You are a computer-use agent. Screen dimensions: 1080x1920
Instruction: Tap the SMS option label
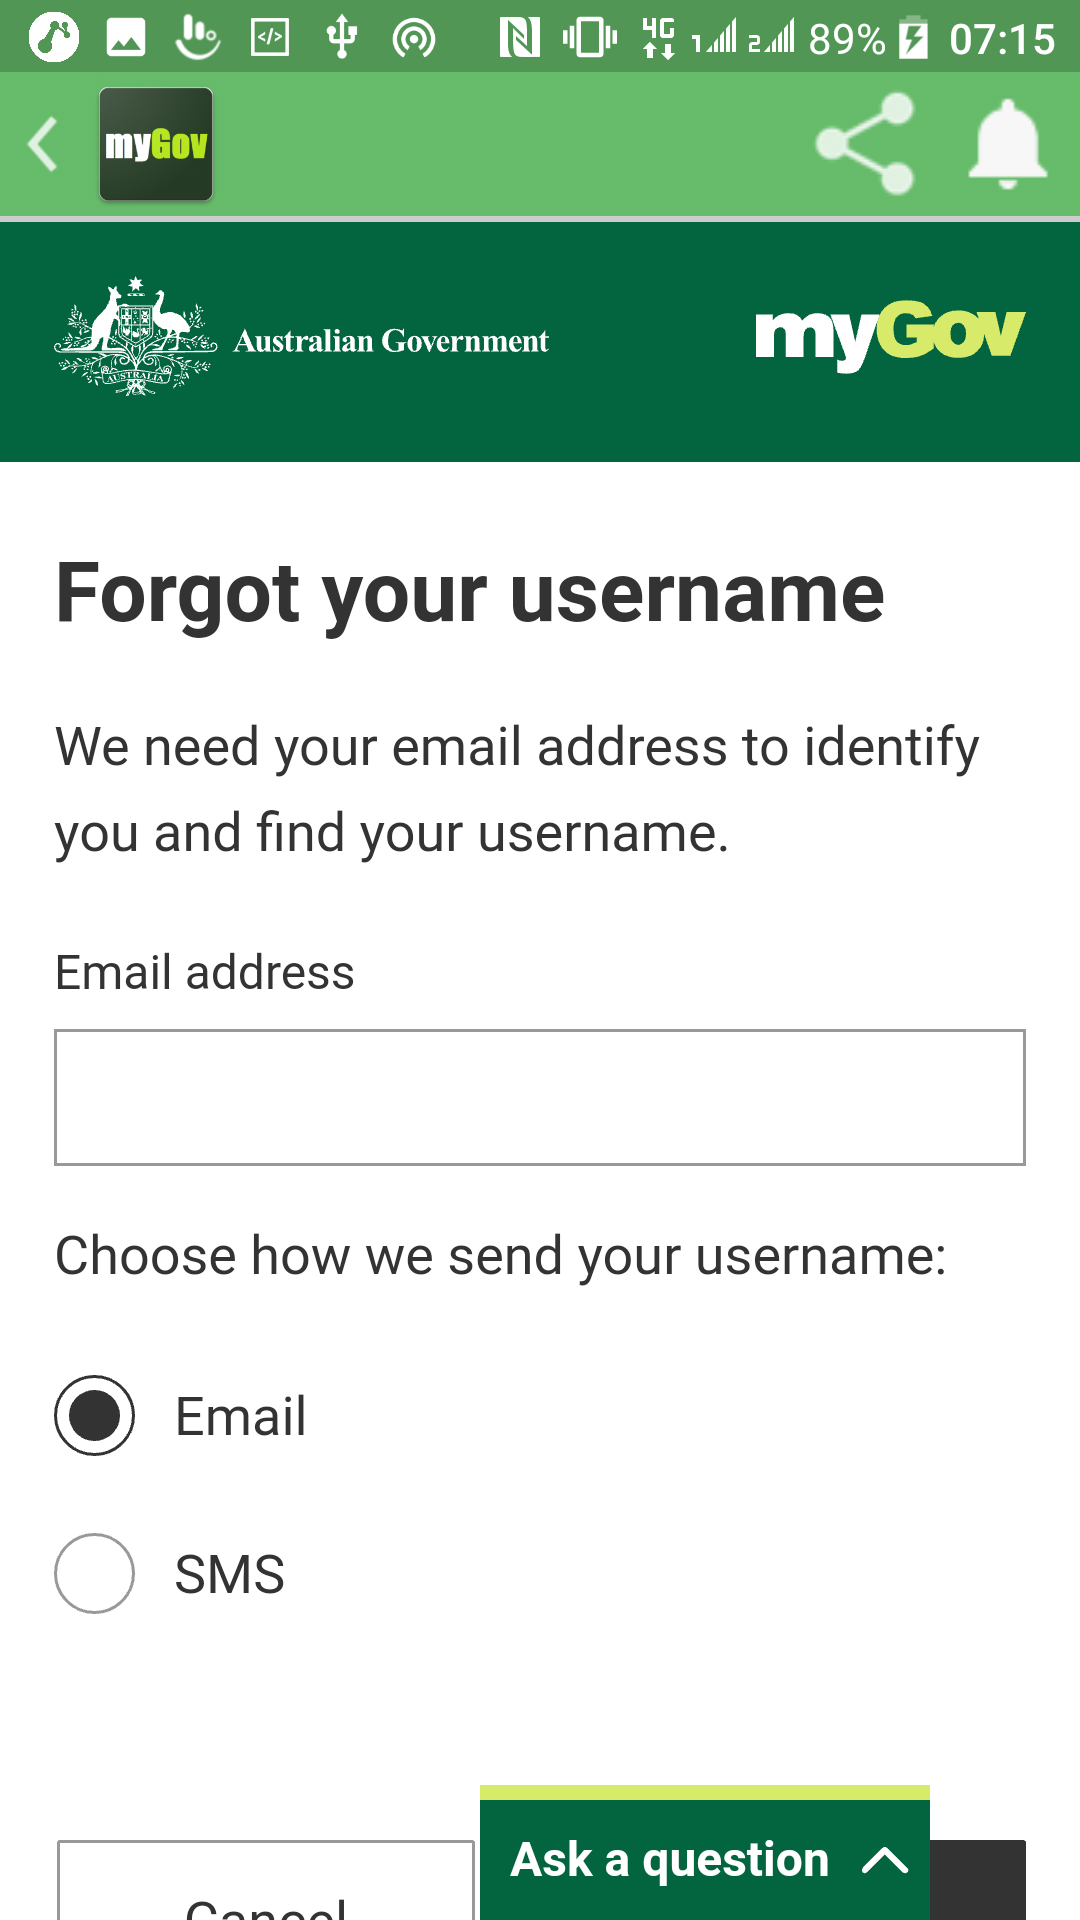point(230,1575)
